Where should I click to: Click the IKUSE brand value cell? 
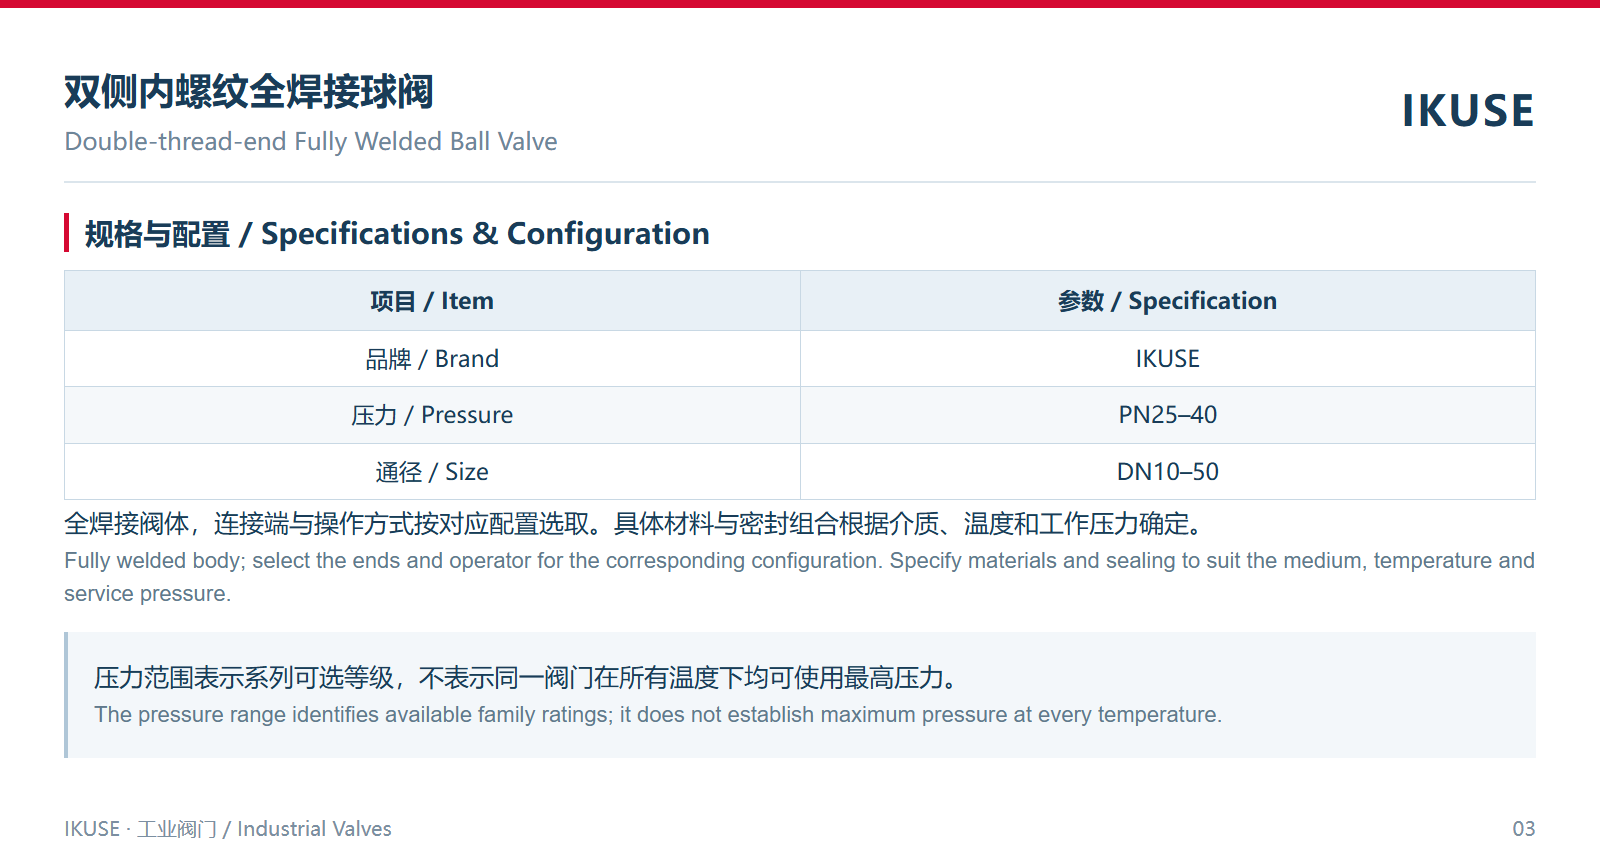1168,359
